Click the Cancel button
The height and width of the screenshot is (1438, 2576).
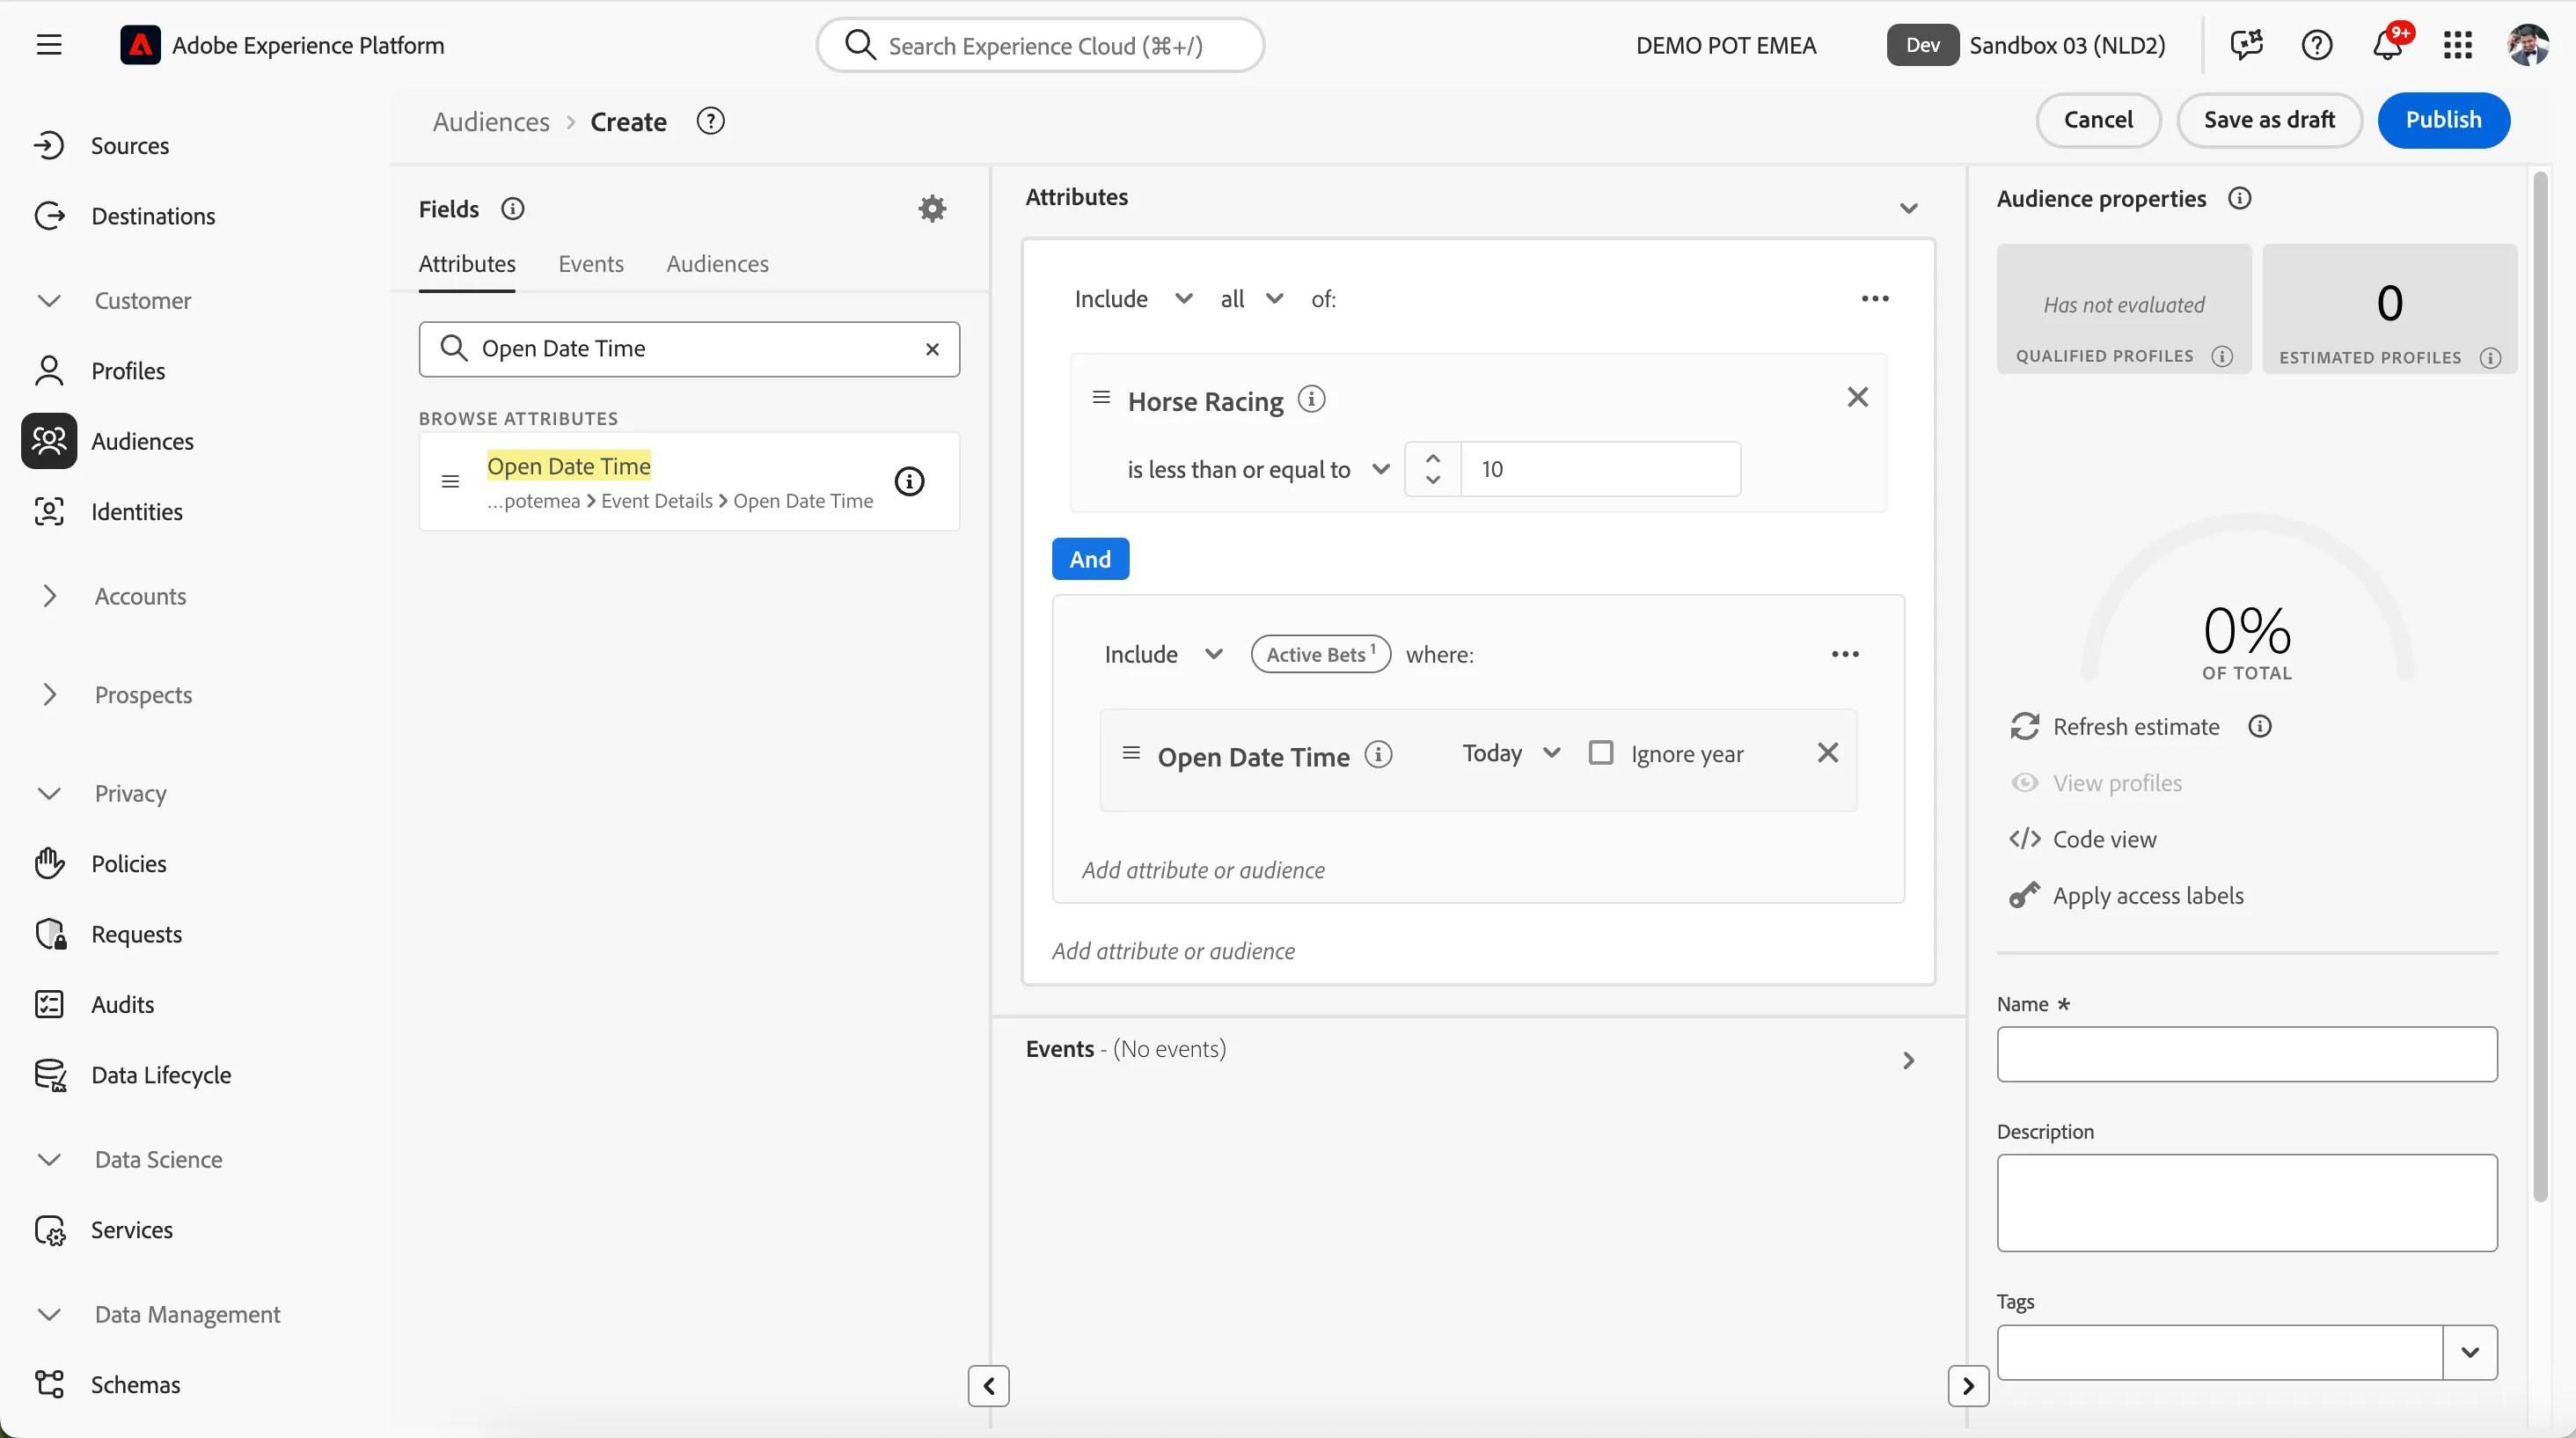pyautogui.click(x=2098, y=120)
